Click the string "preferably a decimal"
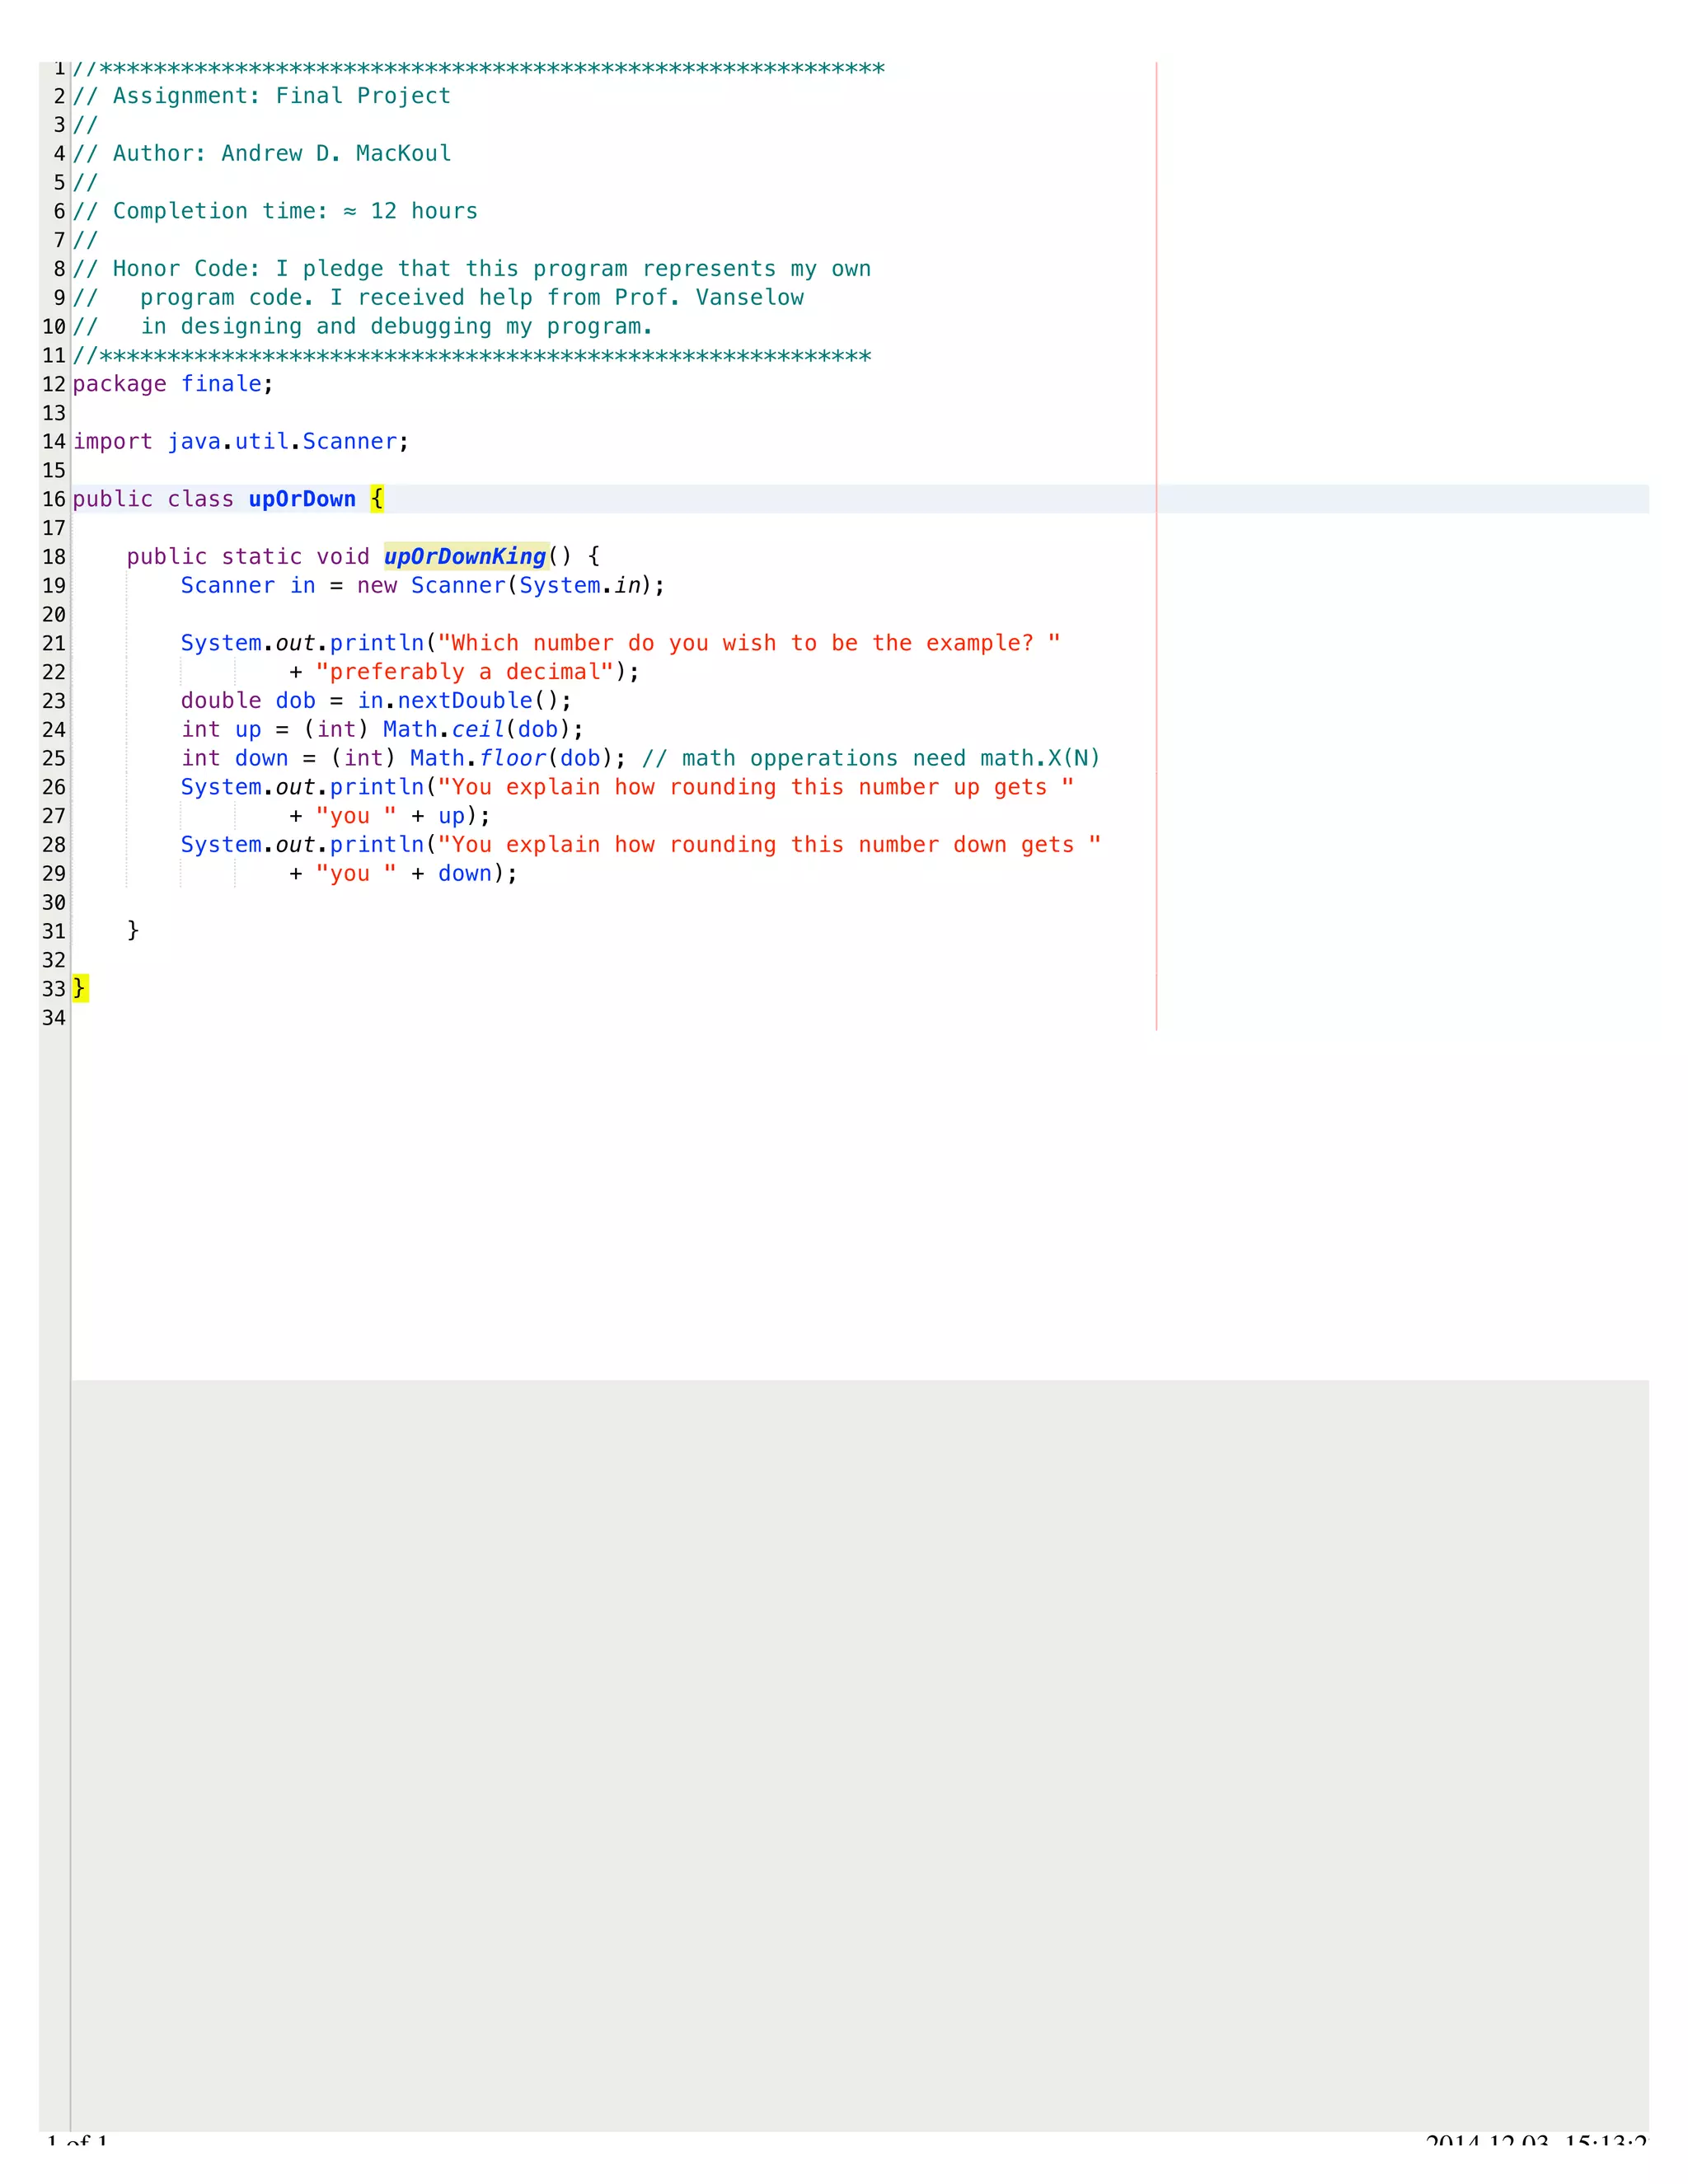Screen dimensions: 1688x2184 tap(465, 672)
